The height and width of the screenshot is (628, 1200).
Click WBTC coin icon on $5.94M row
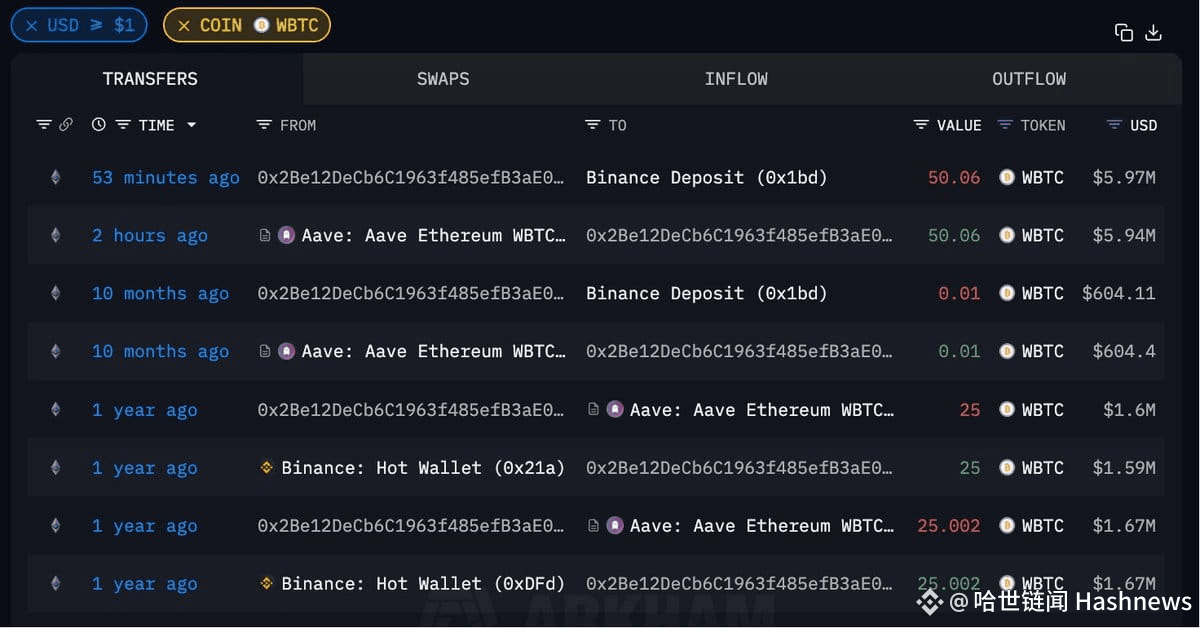[1007, 236]
